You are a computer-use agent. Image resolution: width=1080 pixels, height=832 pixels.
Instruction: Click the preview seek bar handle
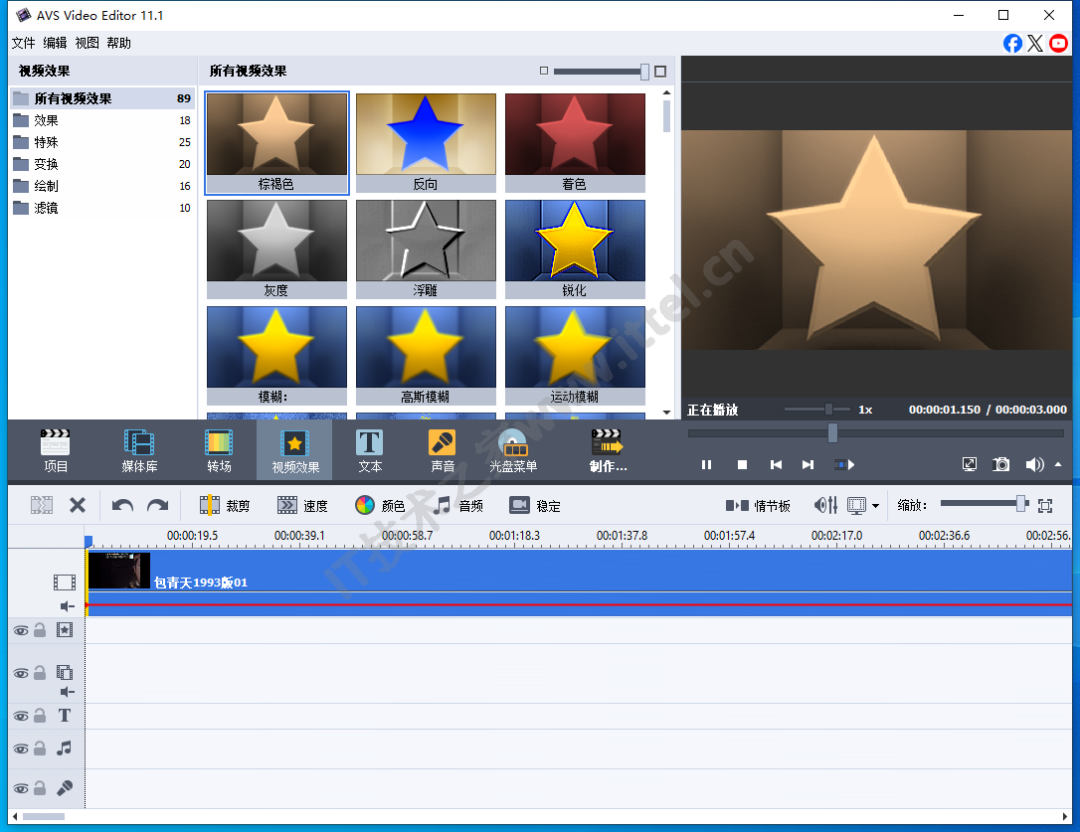[833, 433]
